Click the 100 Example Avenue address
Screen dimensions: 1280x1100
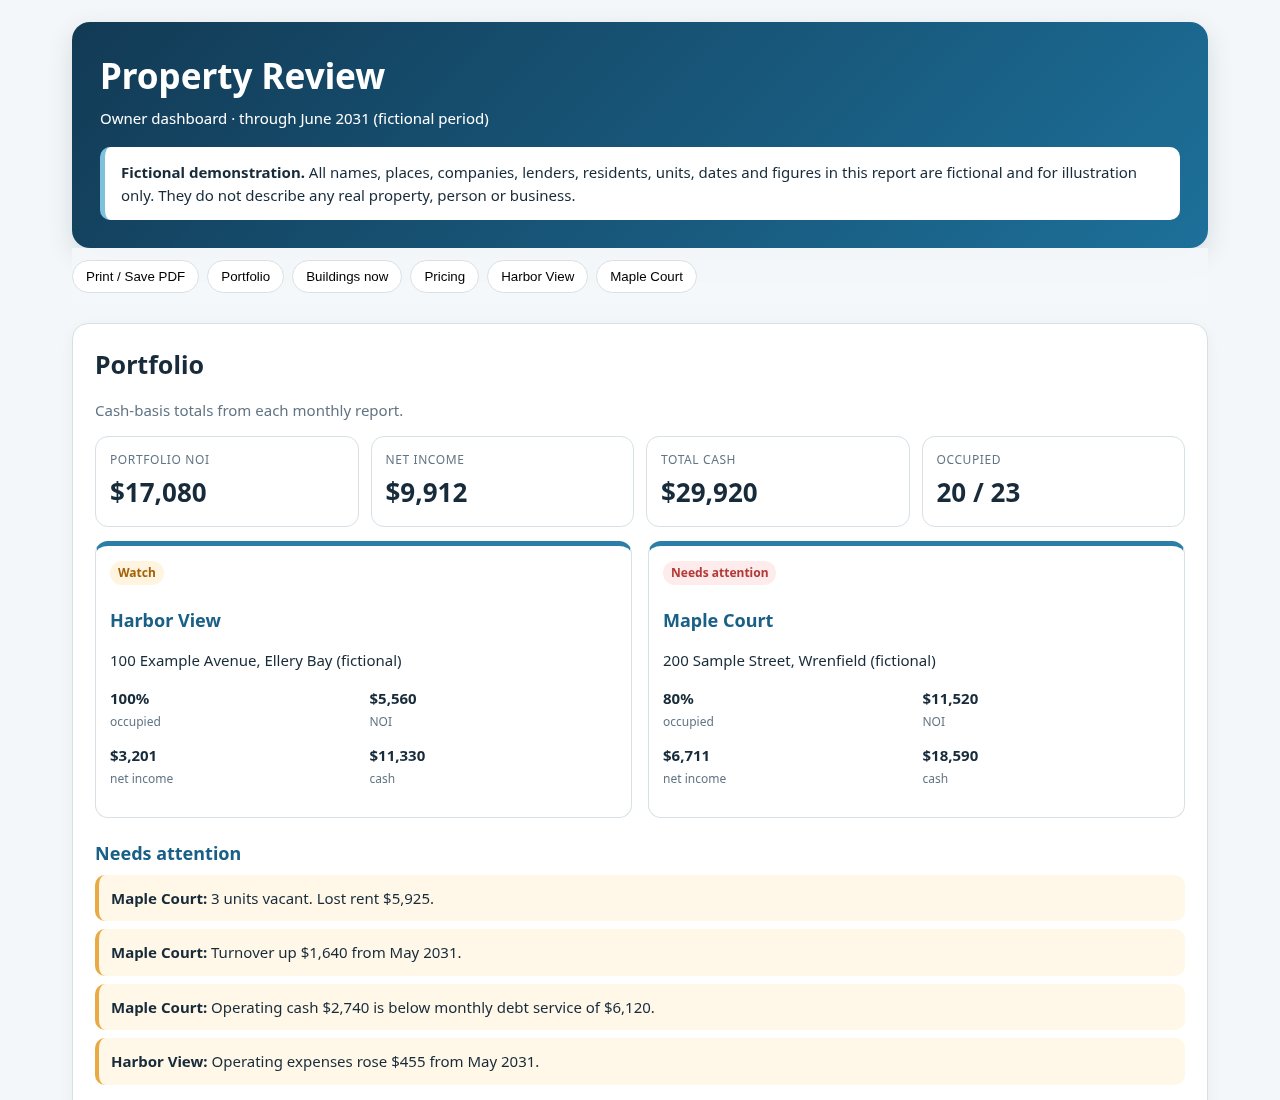(256, 661)
